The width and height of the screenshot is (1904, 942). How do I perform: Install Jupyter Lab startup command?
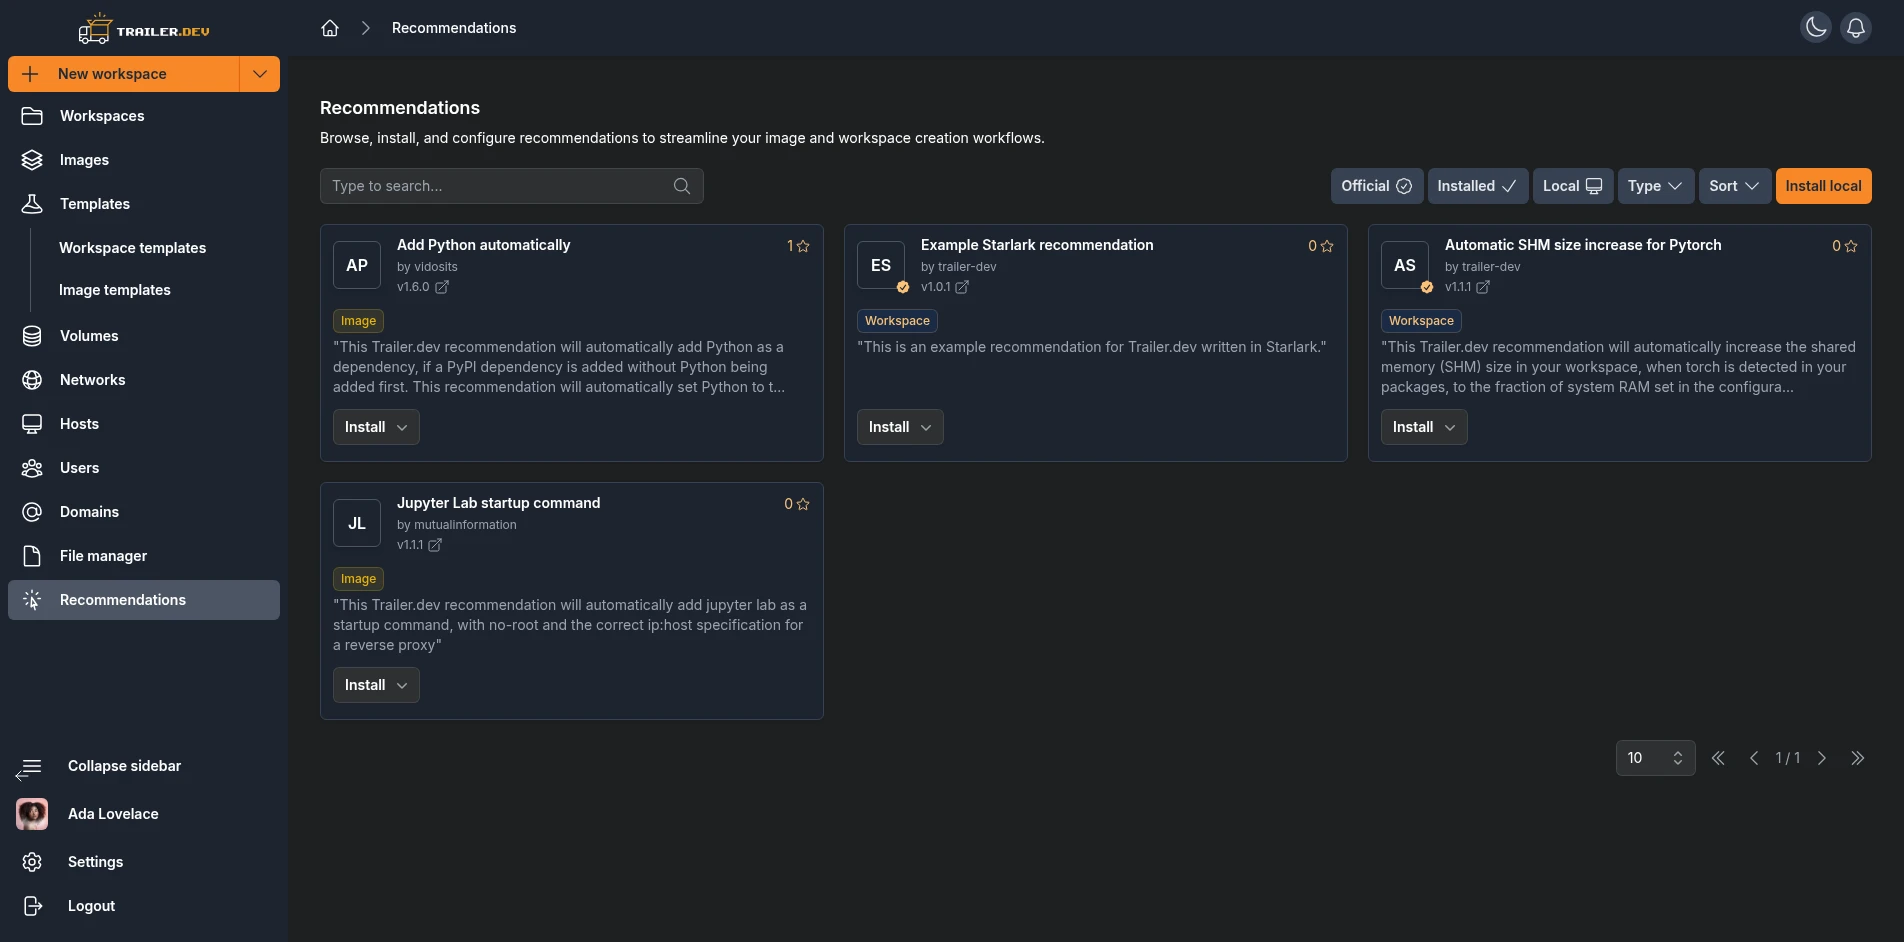(x=376, y=685)
